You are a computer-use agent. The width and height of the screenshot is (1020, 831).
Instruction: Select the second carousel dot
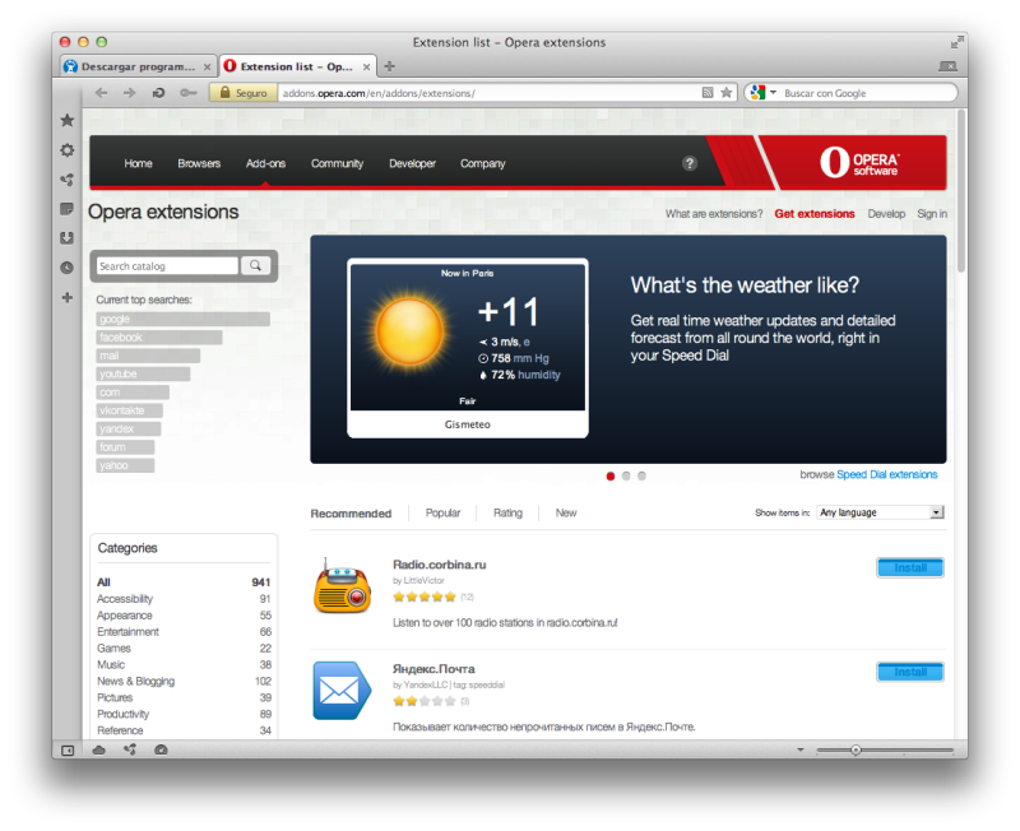626,476
